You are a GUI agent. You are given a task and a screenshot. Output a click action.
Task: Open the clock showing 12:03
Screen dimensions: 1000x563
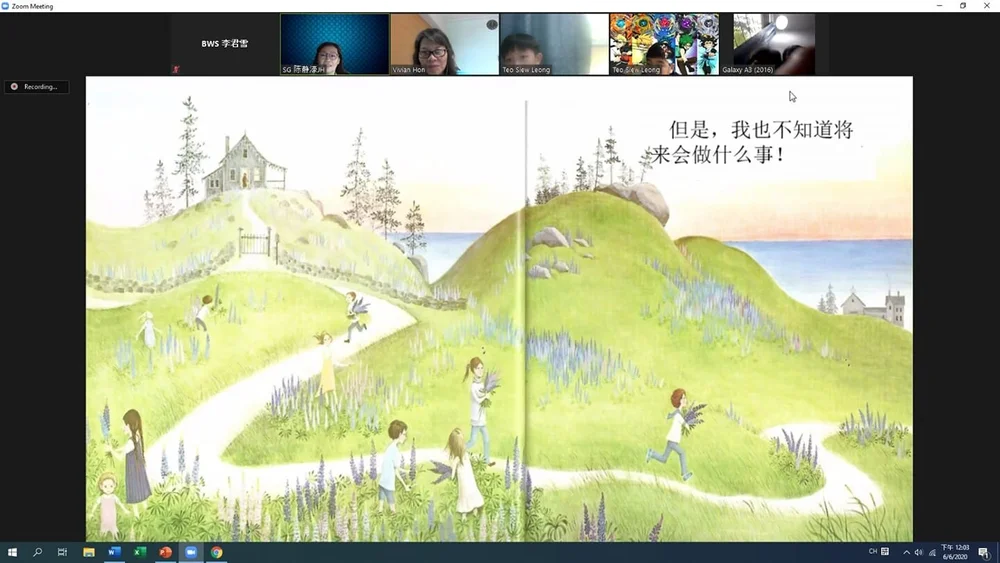click(955, 552)
